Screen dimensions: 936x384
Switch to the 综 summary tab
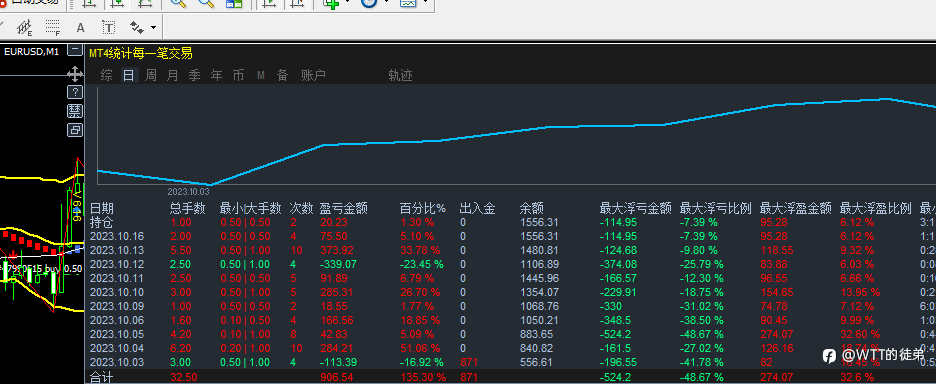click(x=107, y=75)
